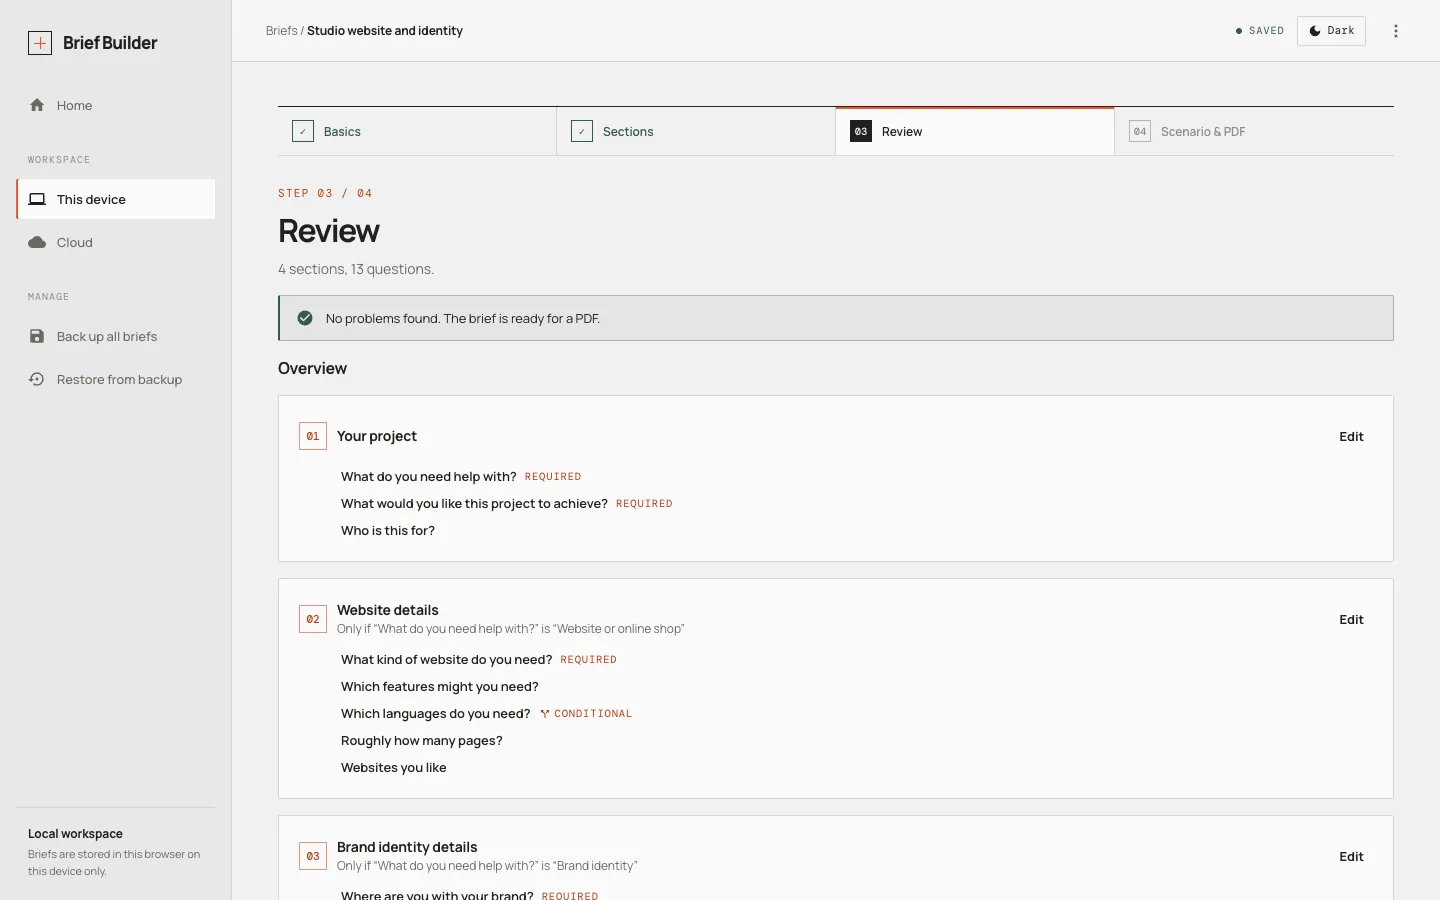Click the 03 badge on Review tab

coord(861,131)
